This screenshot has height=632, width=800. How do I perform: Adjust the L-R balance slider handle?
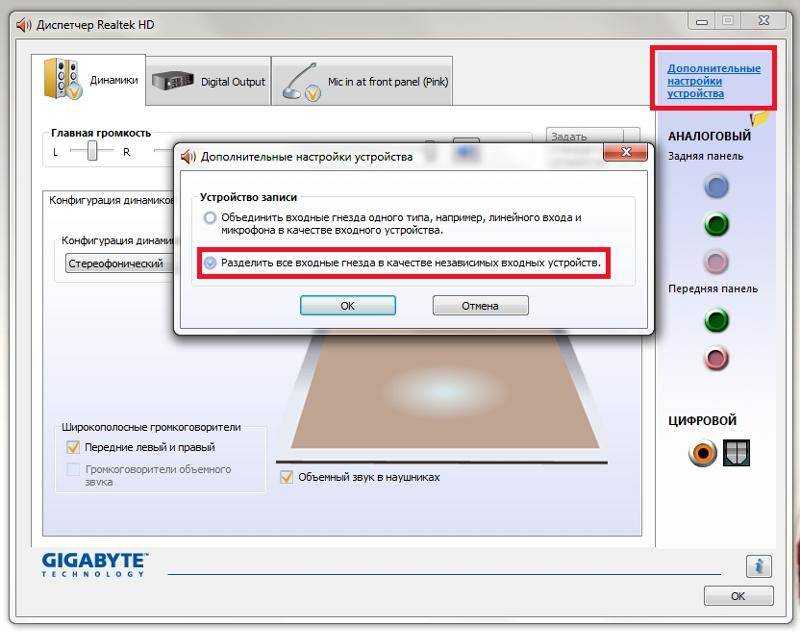pos(92,151)
